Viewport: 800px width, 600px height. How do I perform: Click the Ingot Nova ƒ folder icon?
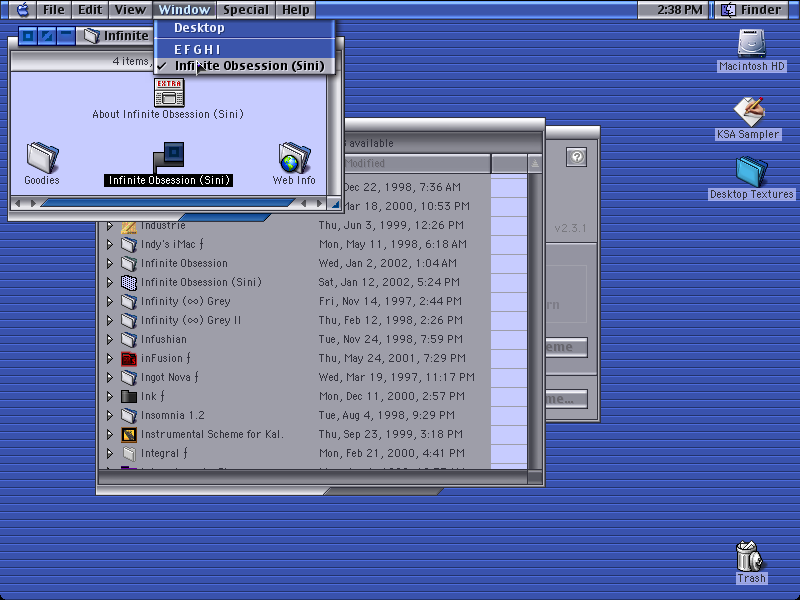[129, 377]
